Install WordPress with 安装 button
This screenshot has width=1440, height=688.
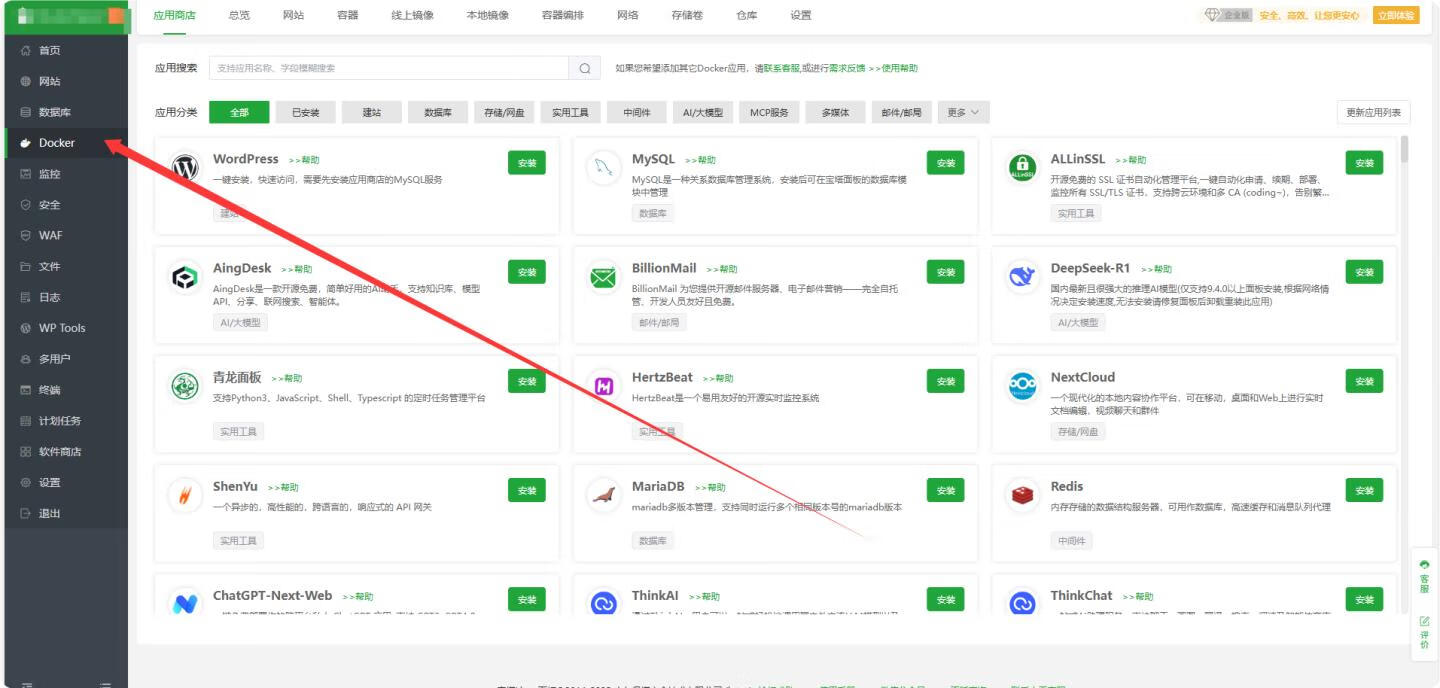pos(527,163)
